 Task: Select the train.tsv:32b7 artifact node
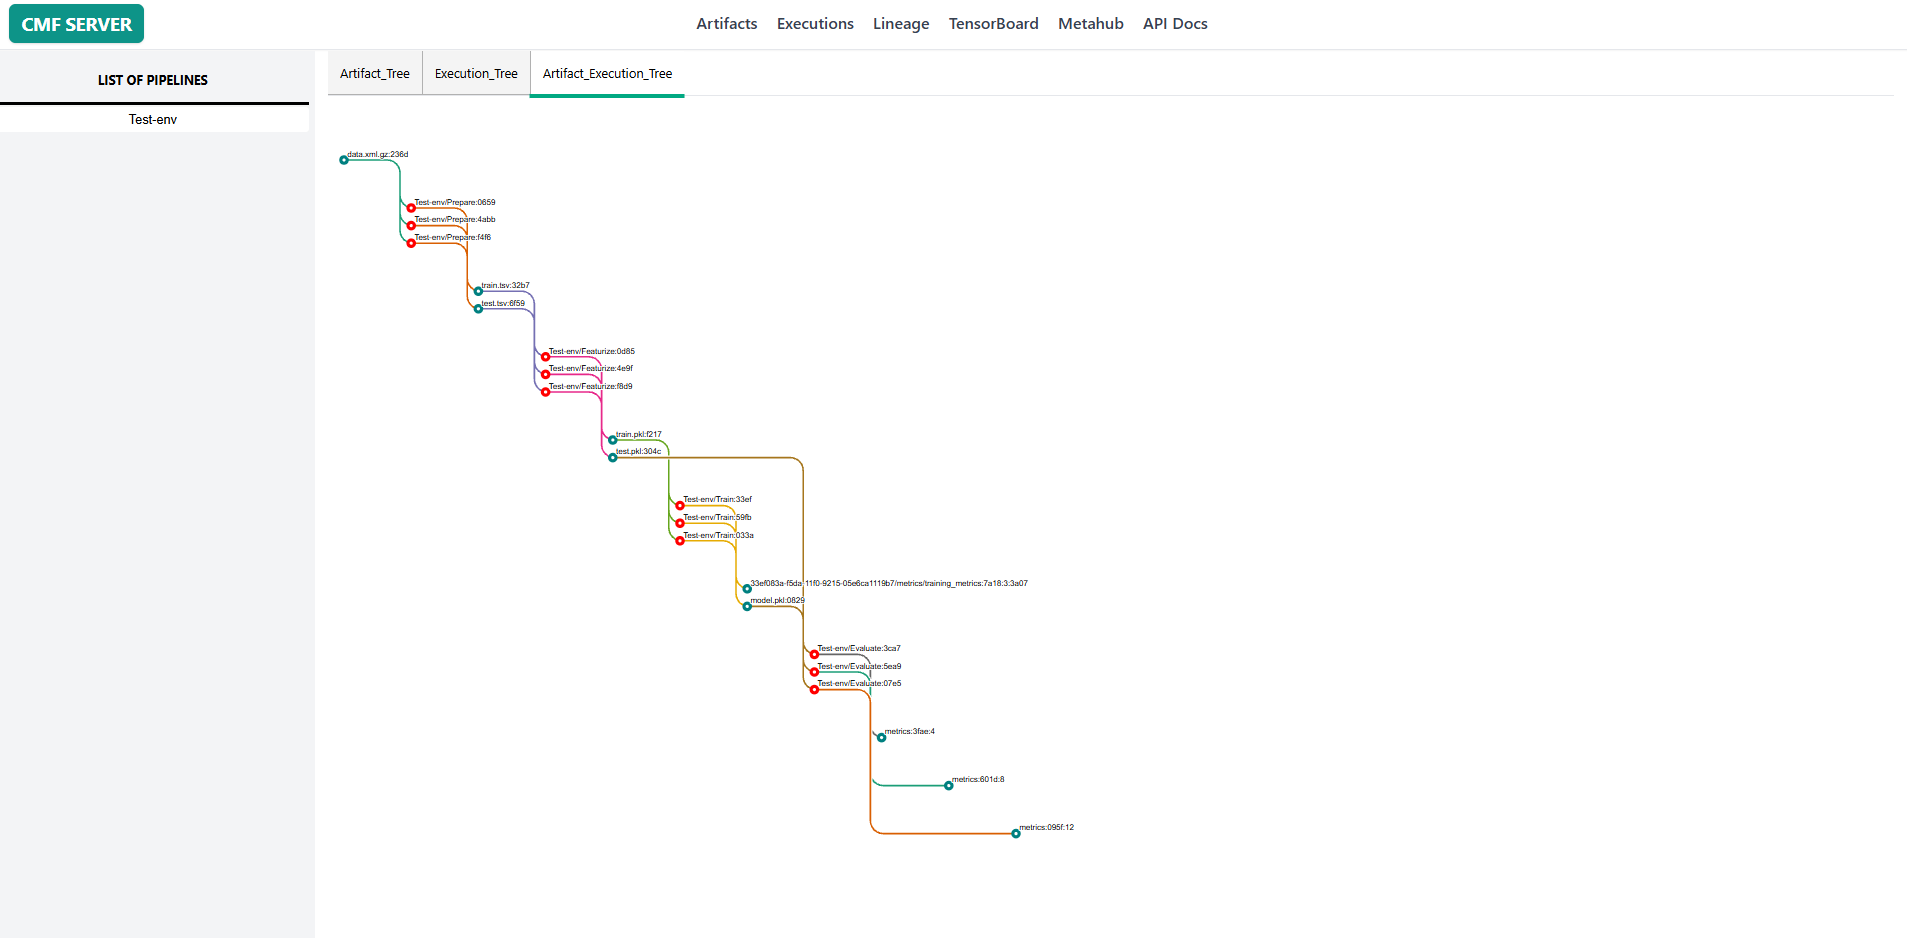(477, 290)
